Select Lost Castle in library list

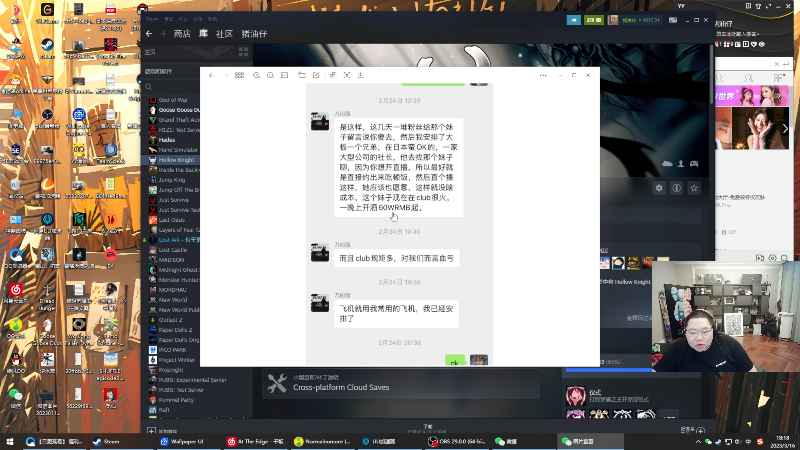pyautogui.click(x=173, y=250)
